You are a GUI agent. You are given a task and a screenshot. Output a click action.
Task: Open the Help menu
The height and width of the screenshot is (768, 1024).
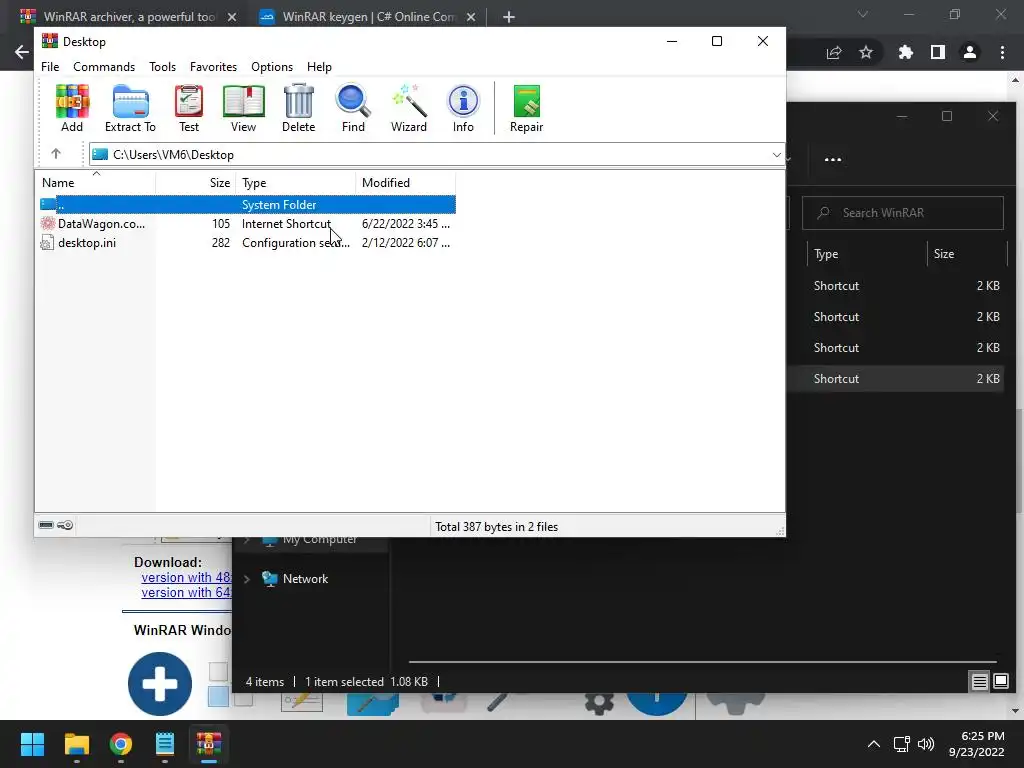319,67
